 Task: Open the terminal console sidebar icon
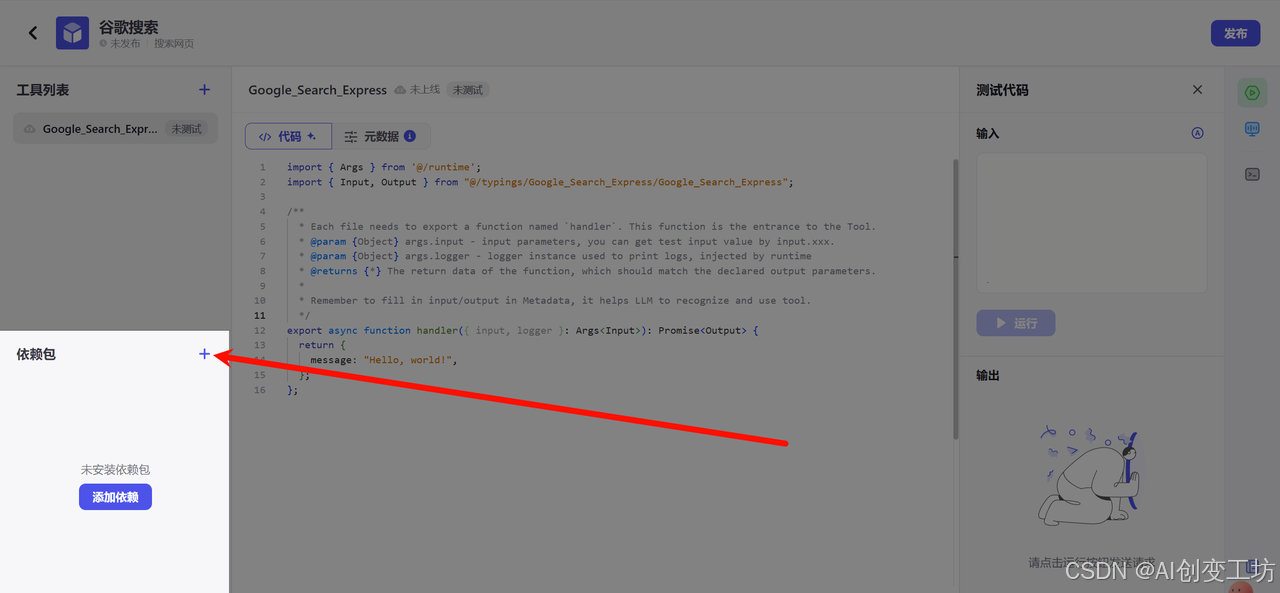point(1251,174)
